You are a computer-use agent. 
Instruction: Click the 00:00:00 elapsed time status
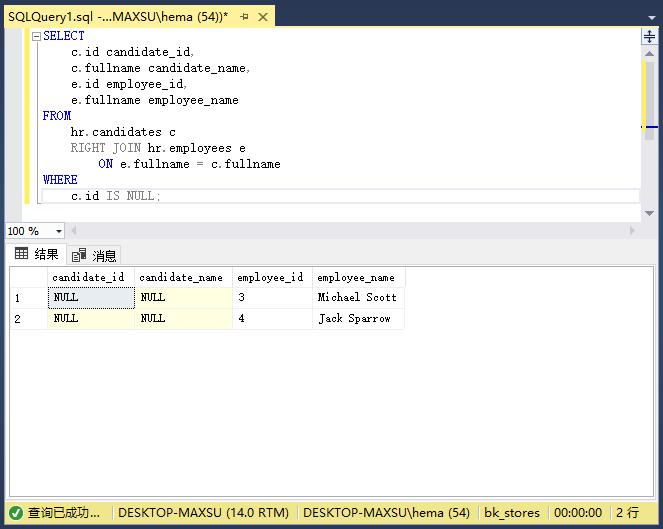pos(578,513)
